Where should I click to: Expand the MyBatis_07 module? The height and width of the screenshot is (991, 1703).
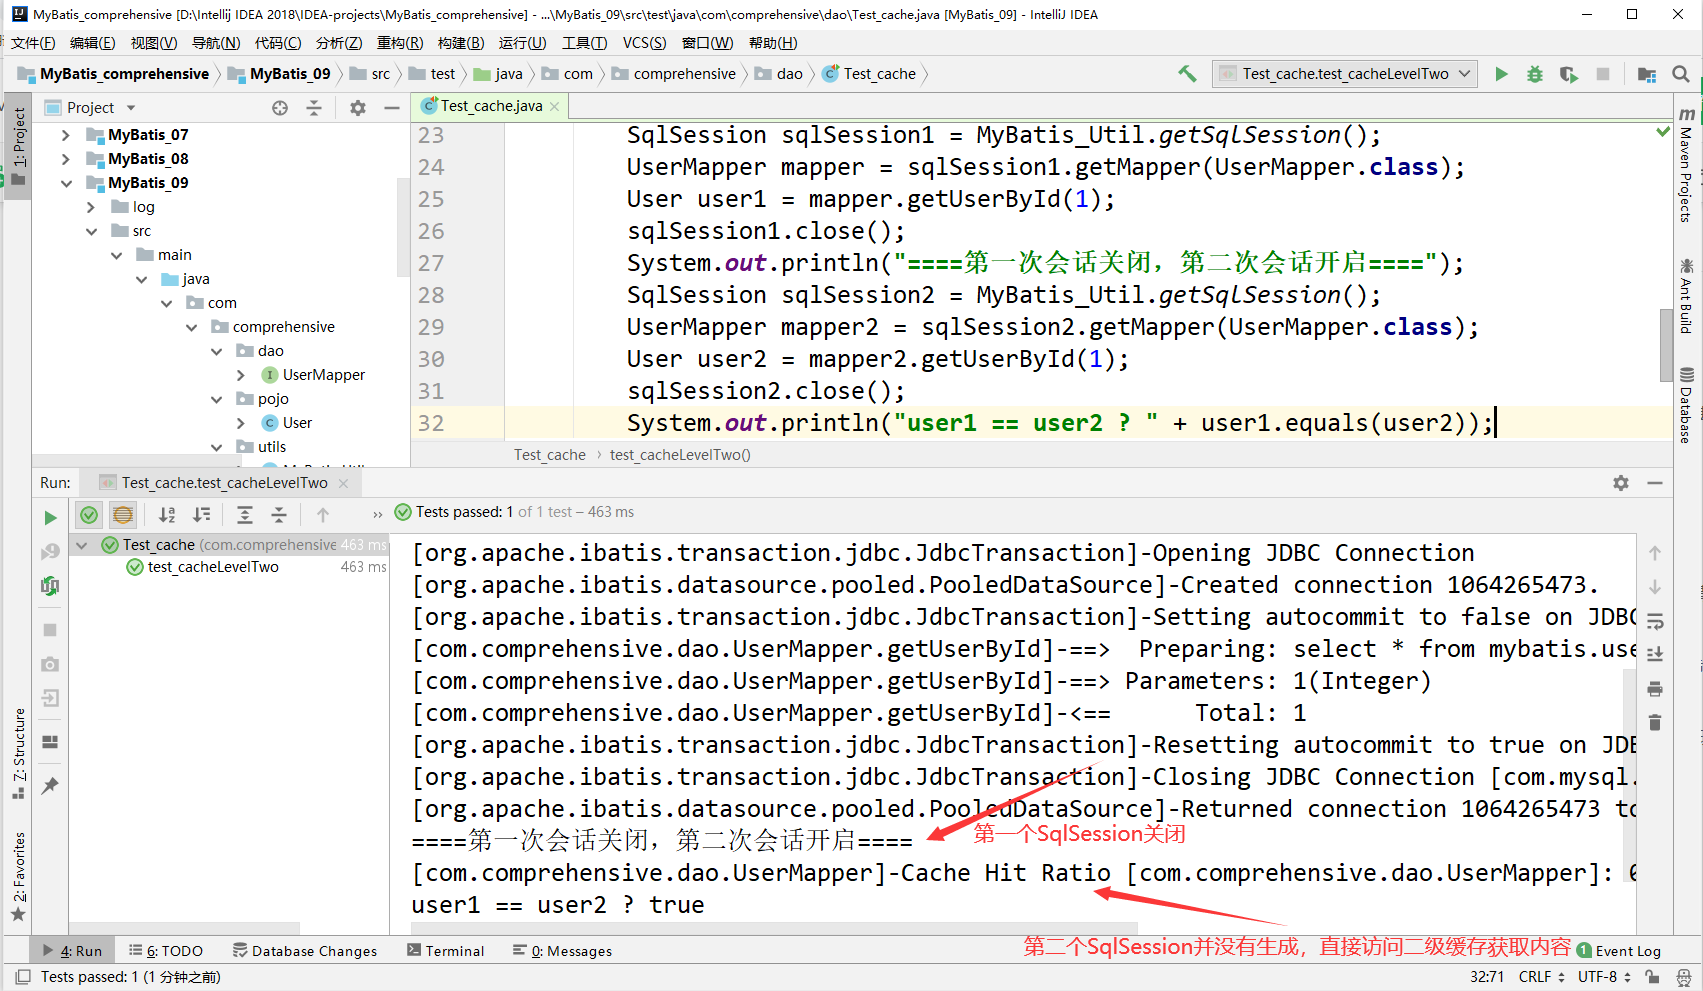[66, 135]
